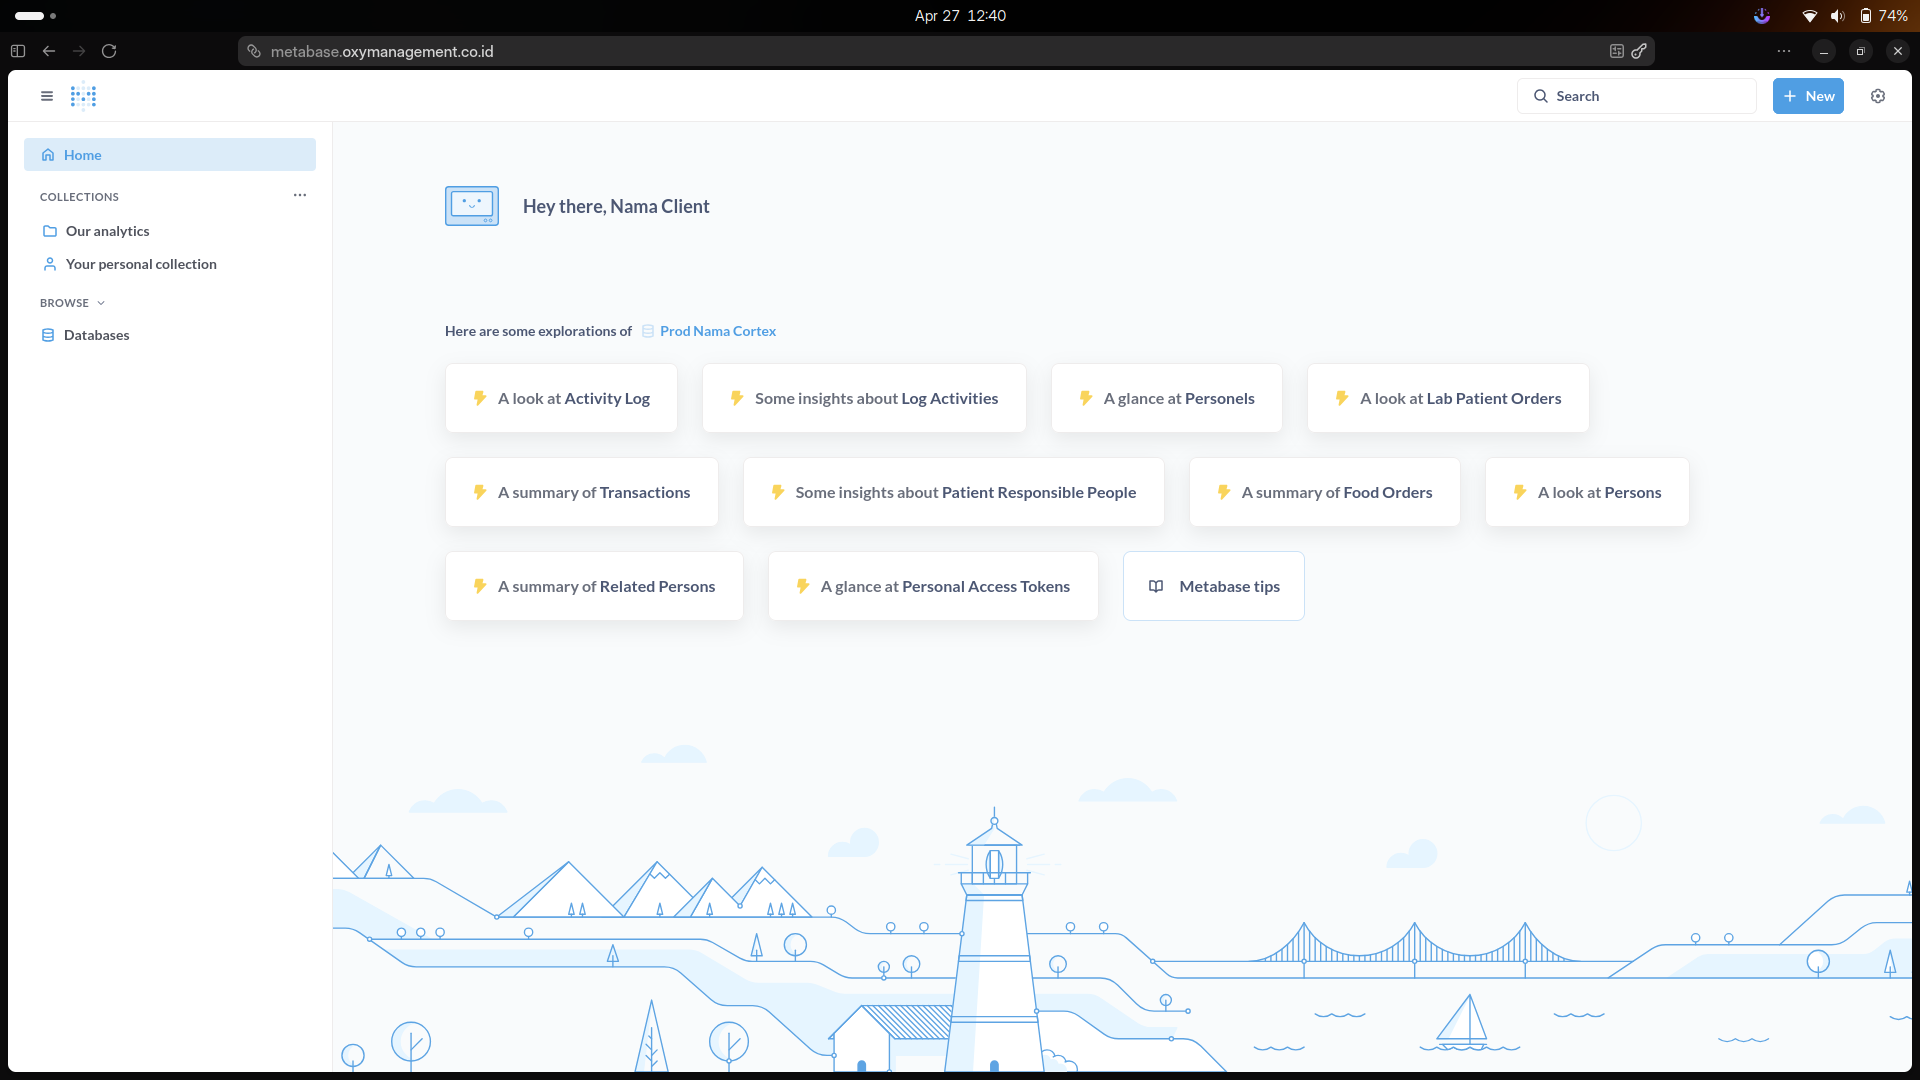Image resolution: width=1920 pixels, height=1080 pixels.
Task: Open insights about Patient Responsible People
Action: [x=954, y=492]
